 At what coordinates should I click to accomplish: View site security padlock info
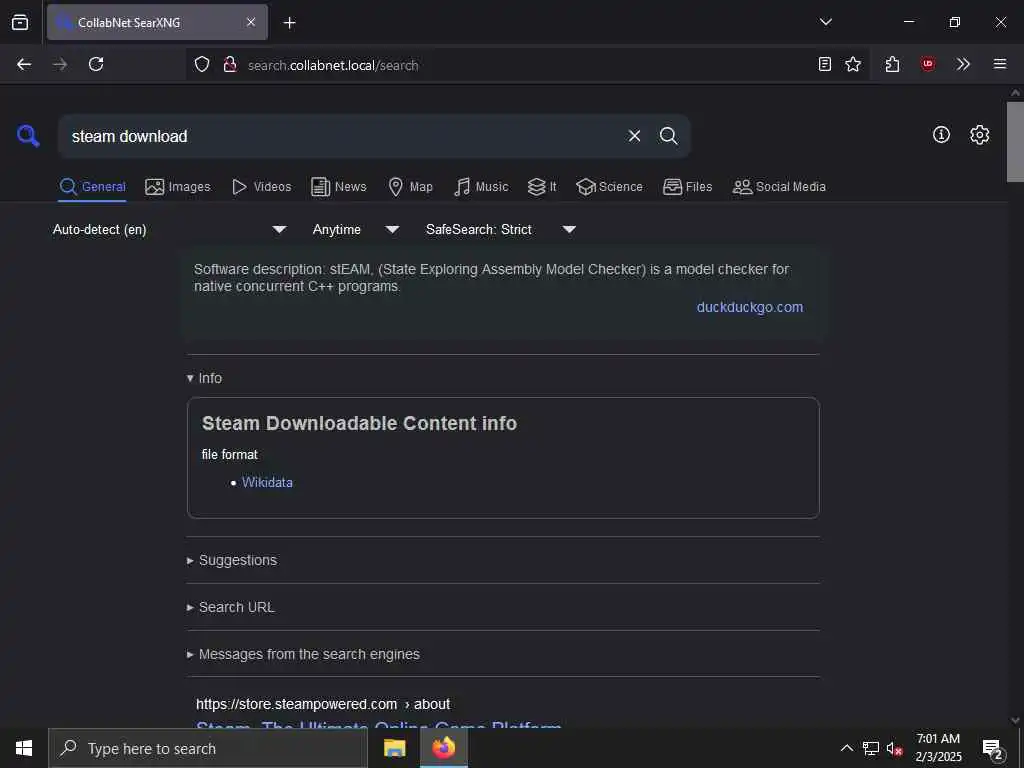coord(230,64)
